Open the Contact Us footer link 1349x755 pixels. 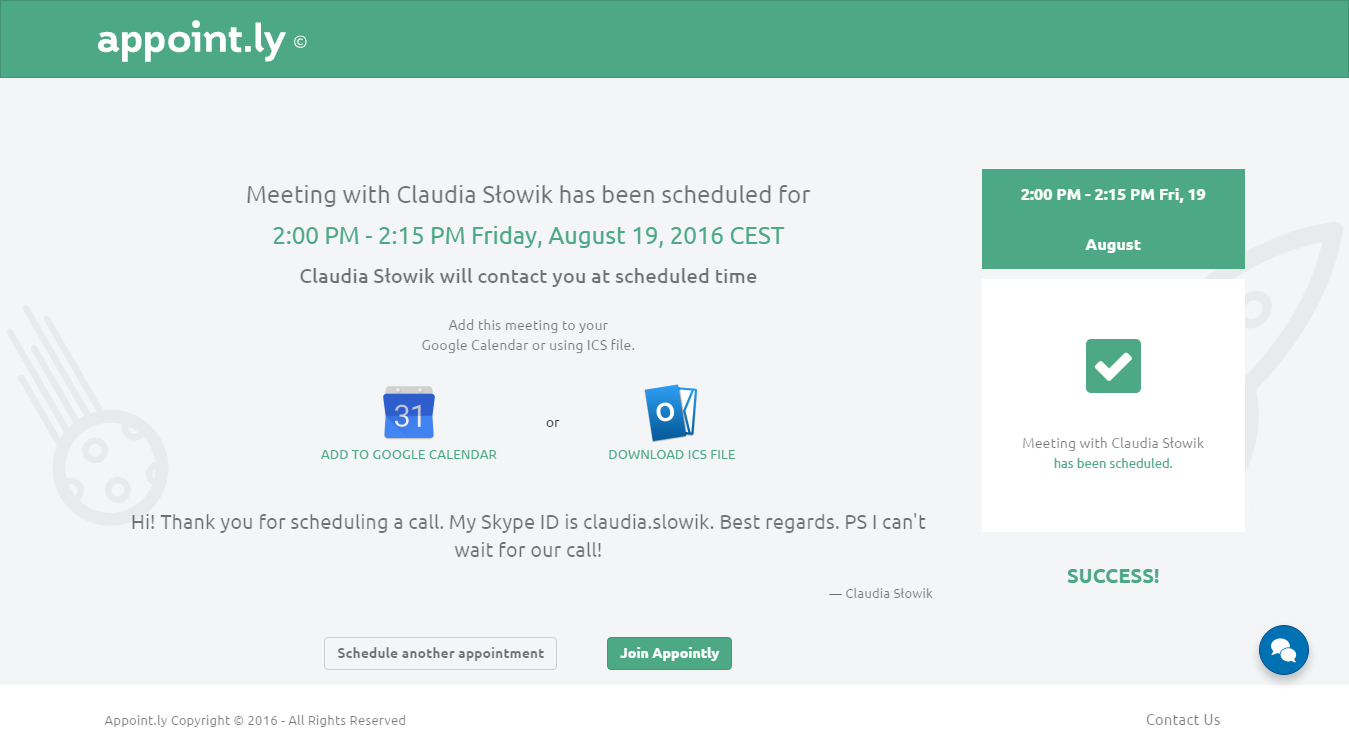tap(1182, 720)
